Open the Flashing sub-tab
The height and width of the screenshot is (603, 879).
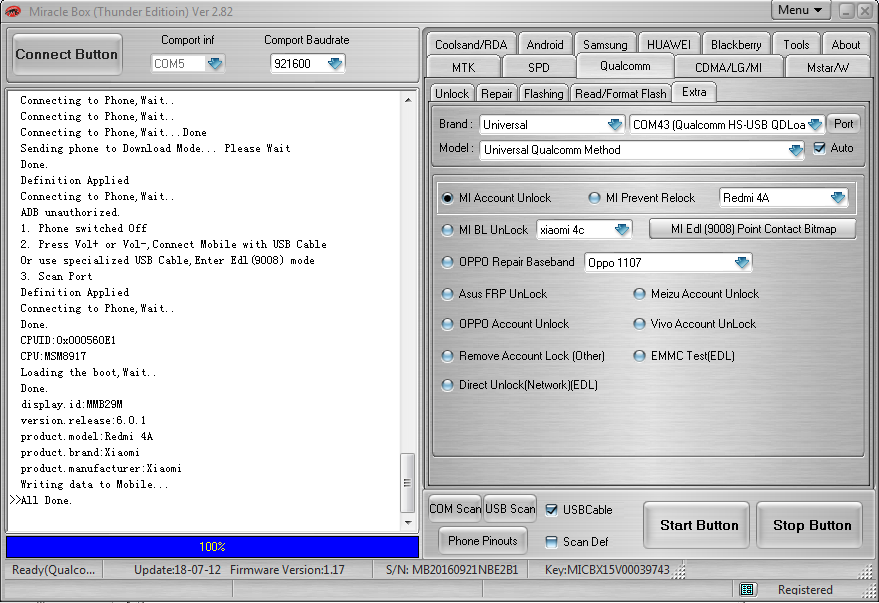[543, 94]
